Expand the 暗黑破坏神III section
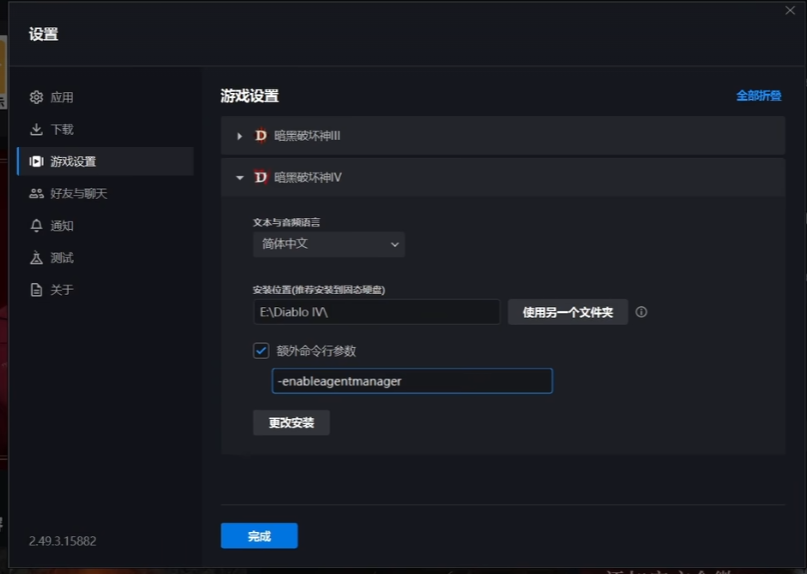The height and width of the screenshot is (574, 807). [x=240, y=136]
